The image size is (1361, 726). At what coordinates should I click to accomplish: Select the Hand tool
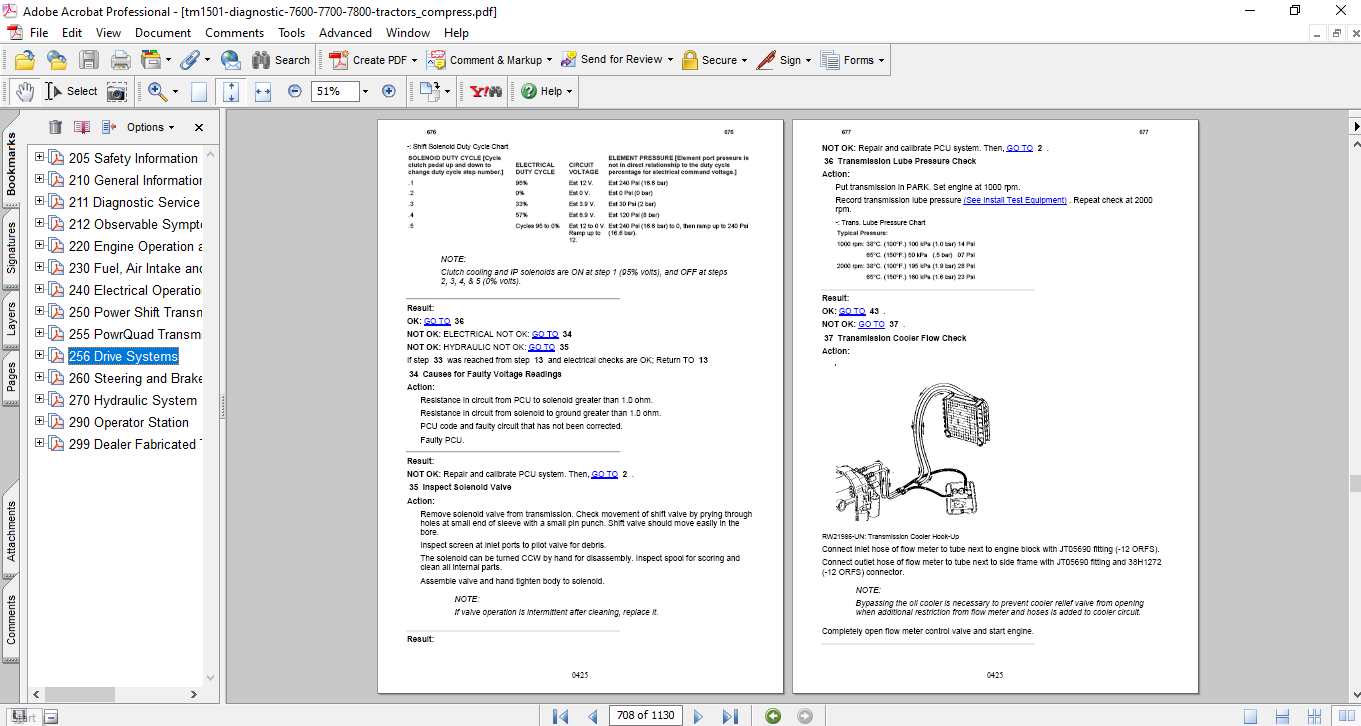tap(25, 91)
